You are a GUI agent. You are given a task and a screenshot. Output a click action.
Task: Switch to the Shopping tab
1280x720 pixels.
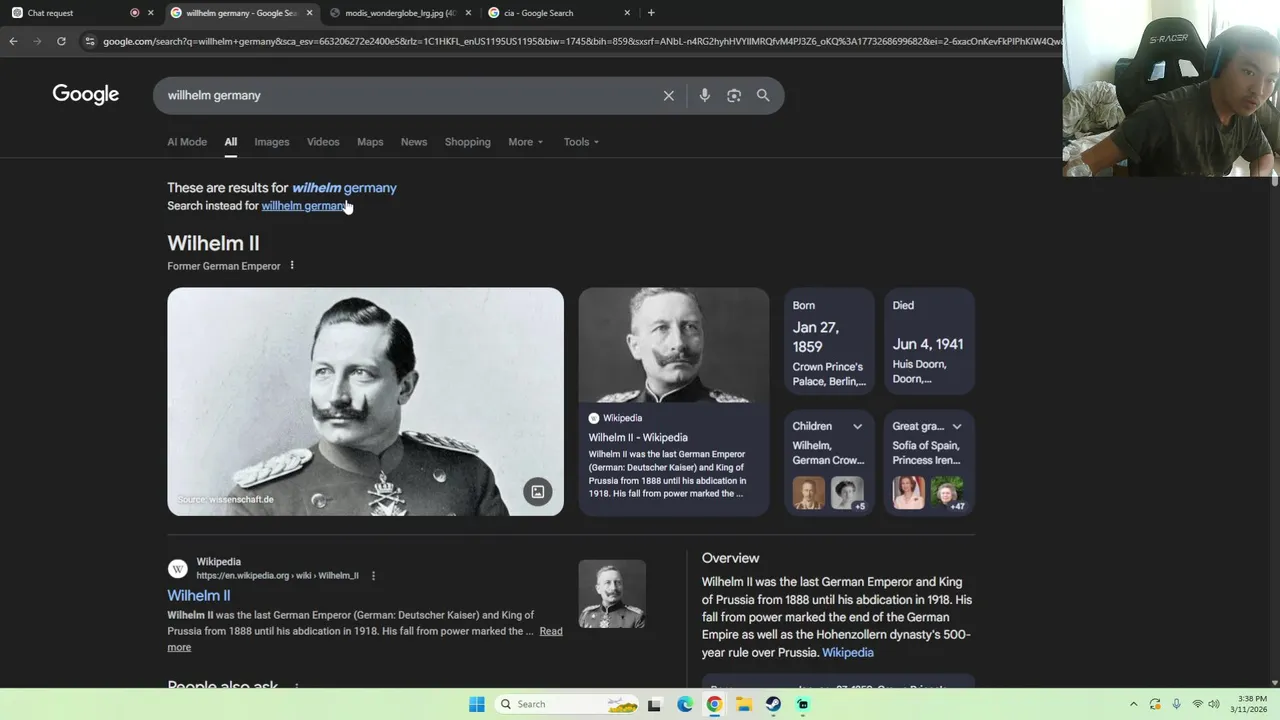tap(468, 142)
